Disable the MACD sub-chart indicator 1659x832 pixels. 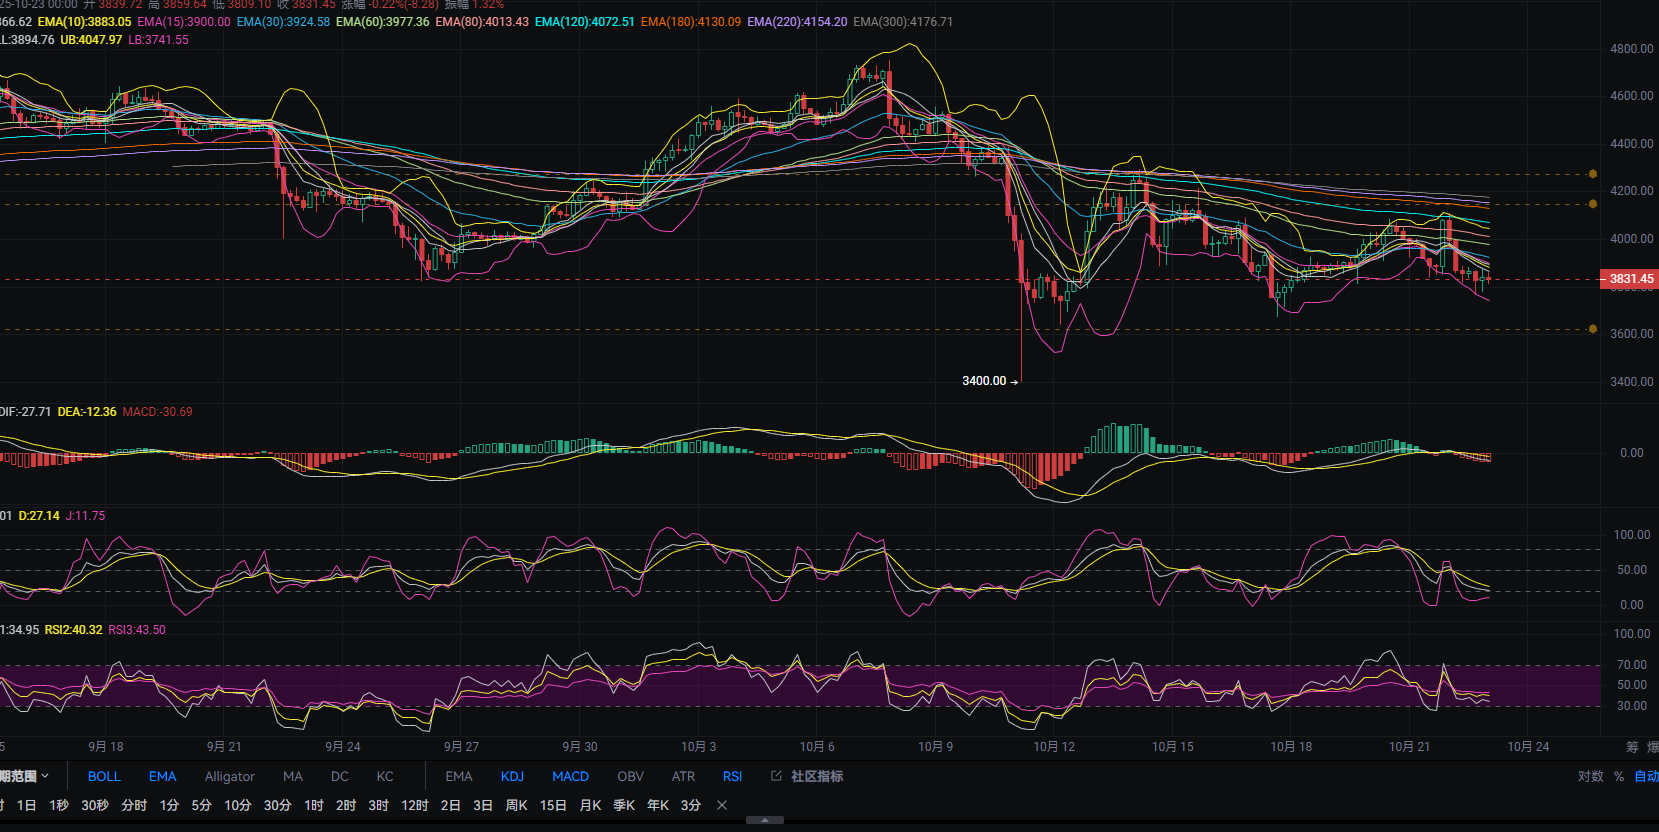point(570,776)
